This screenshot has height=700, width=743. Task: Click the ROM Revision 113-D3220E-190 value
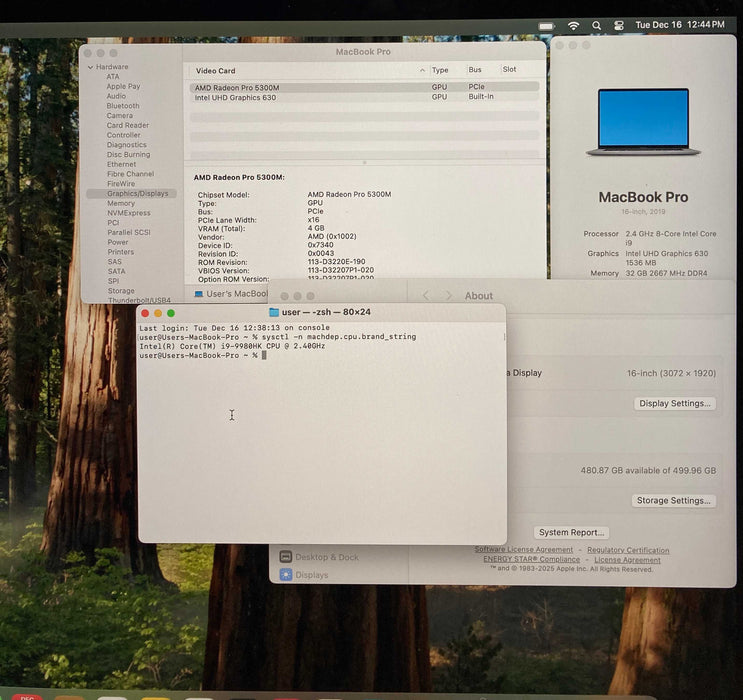pos(336,262)
